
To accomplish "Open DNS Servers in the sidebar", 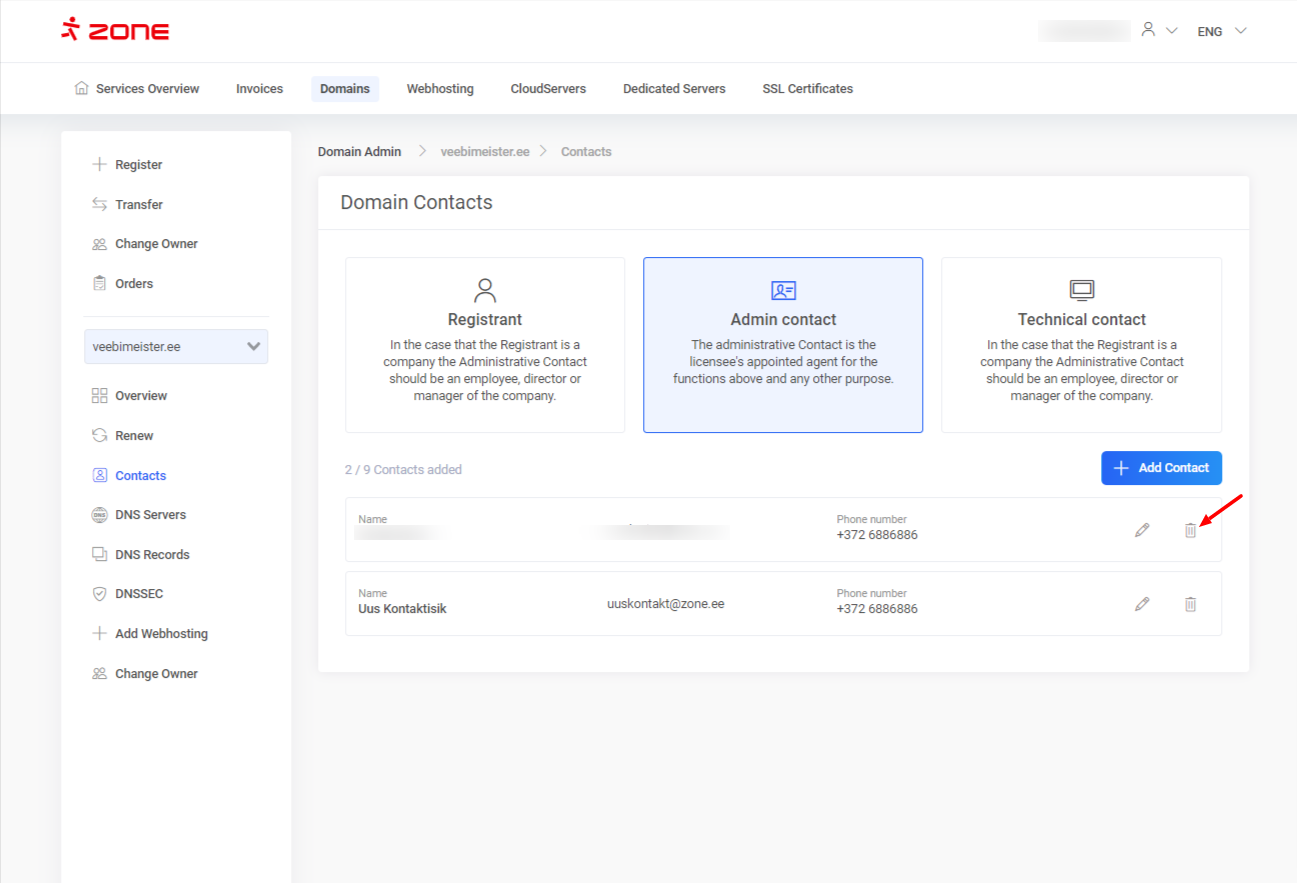I will click(x=150, y=515).
